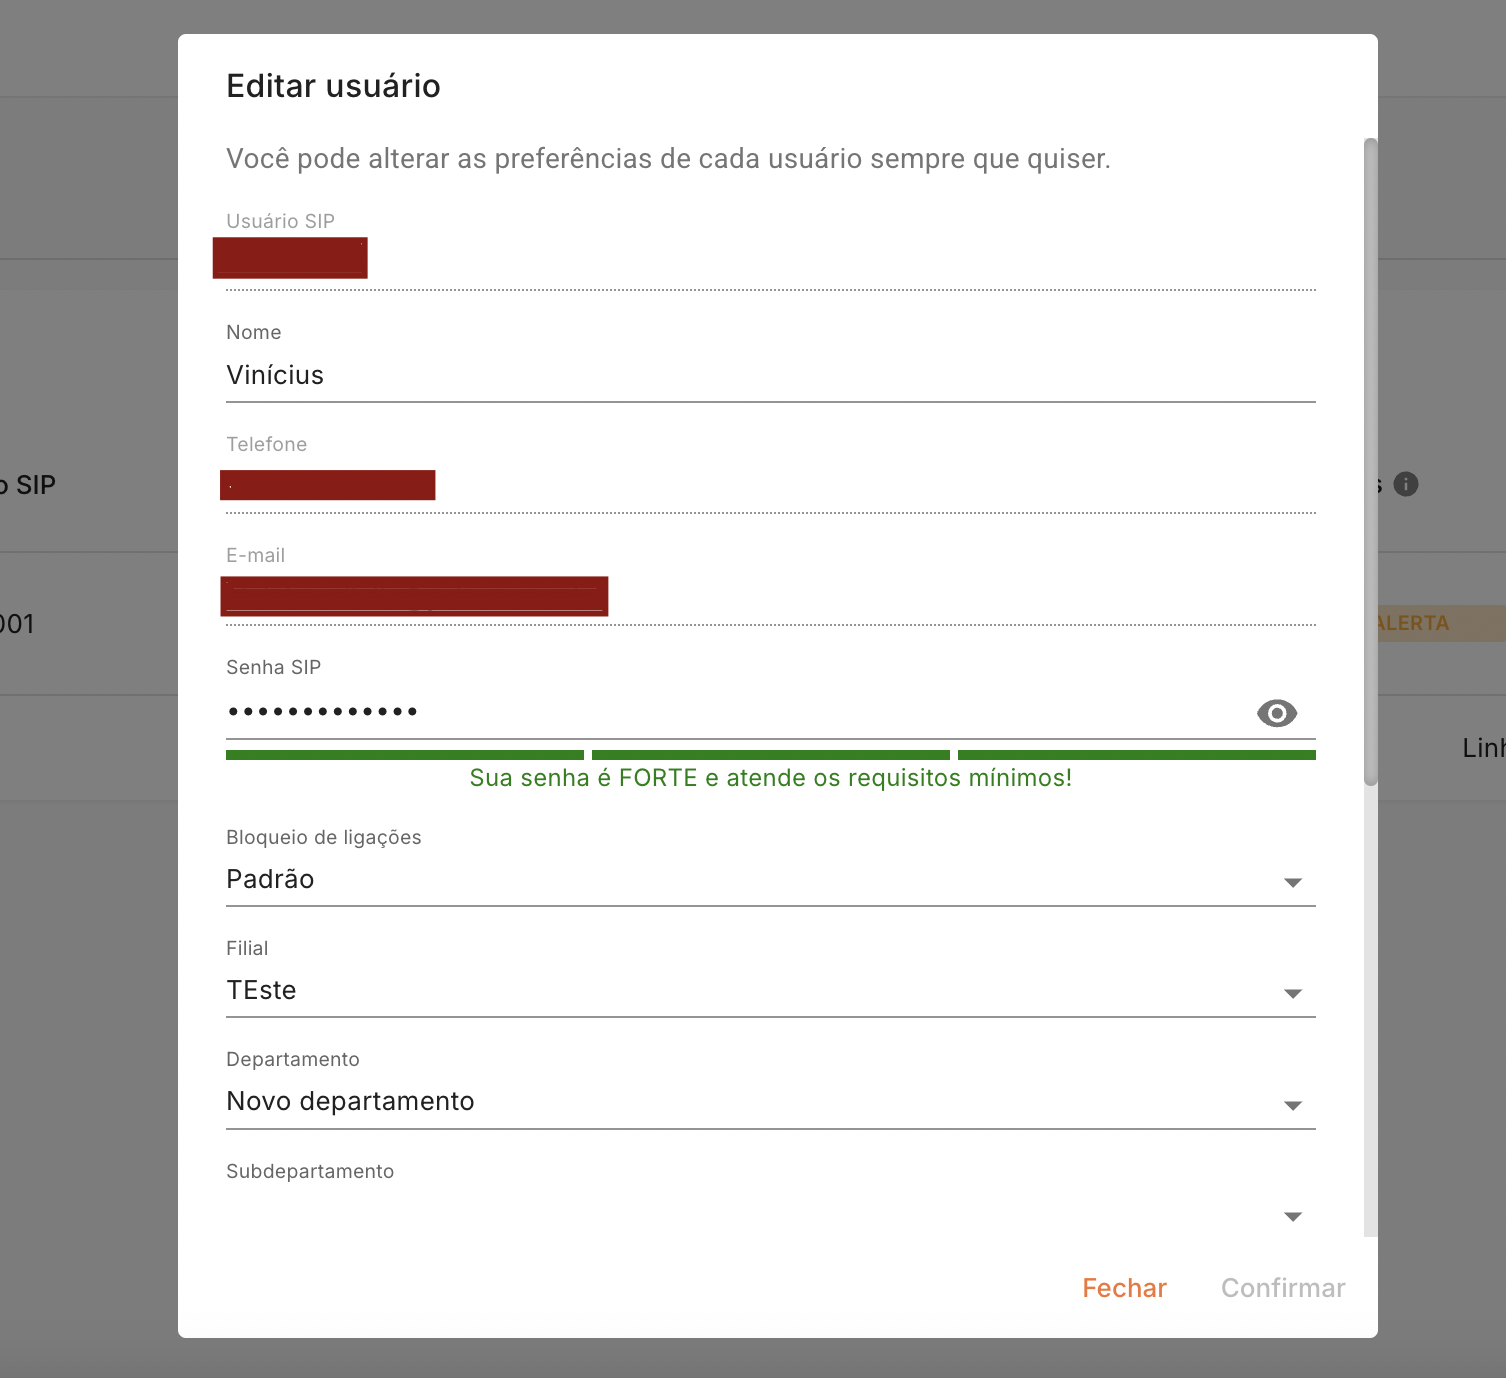The width and height of the screenshot is (1506, 1378).
Task: Click the info icon behind the dialog
Action: (1405, 484)
